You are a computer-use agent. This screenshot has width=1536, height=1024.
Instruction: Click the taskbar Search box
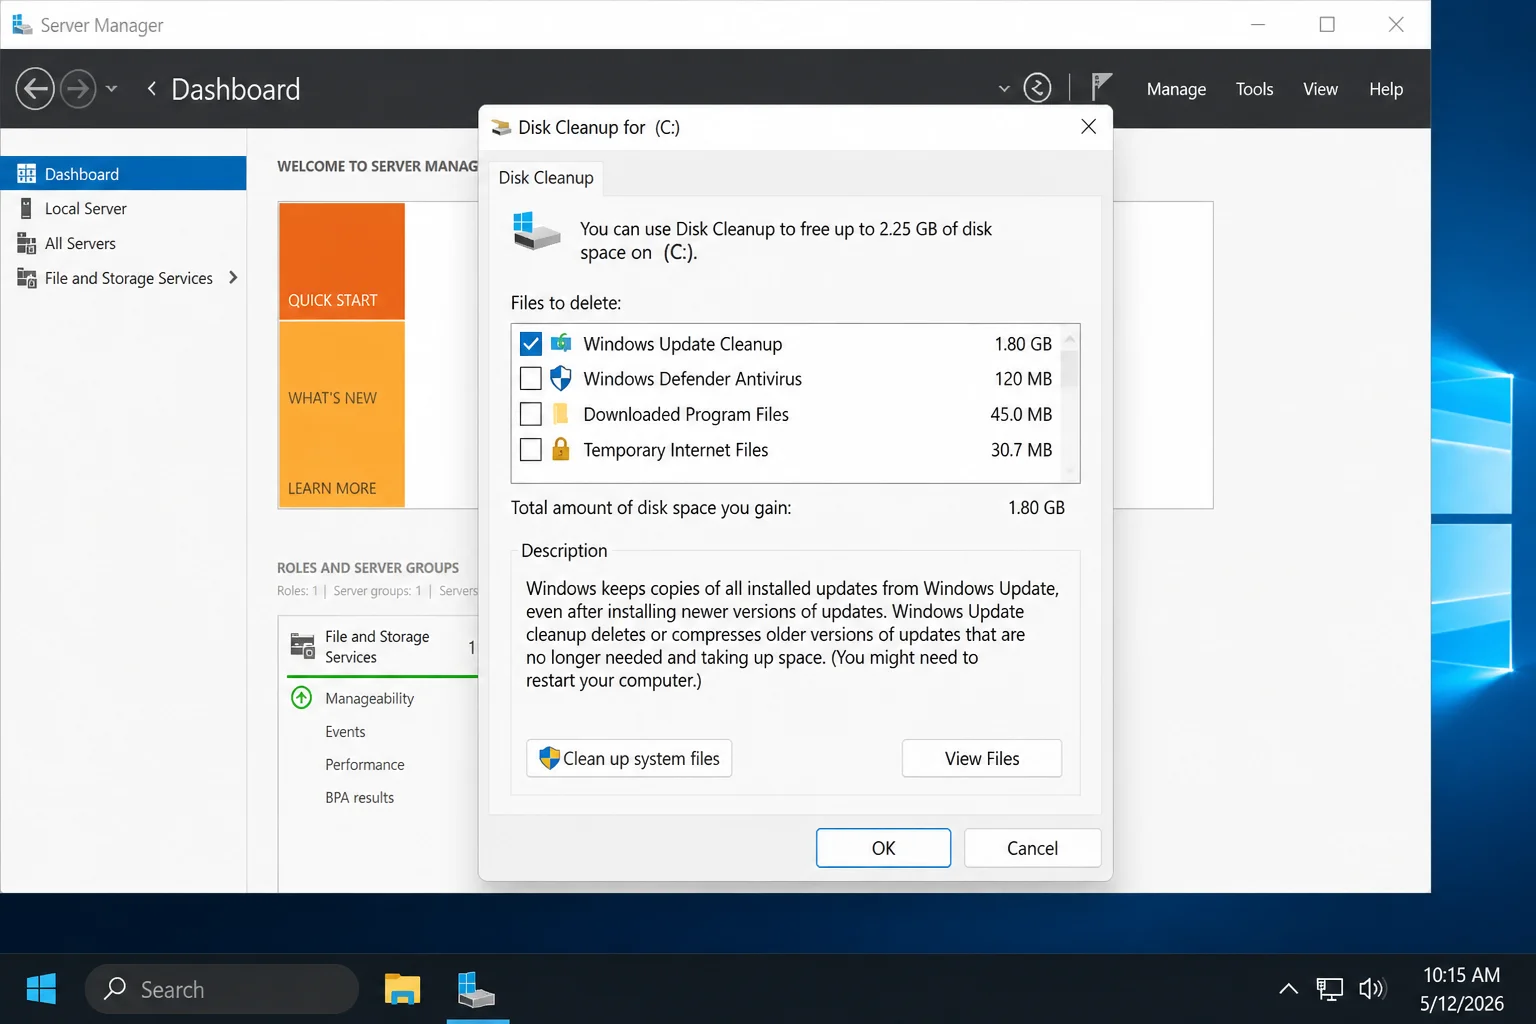[x=222, y=989]
